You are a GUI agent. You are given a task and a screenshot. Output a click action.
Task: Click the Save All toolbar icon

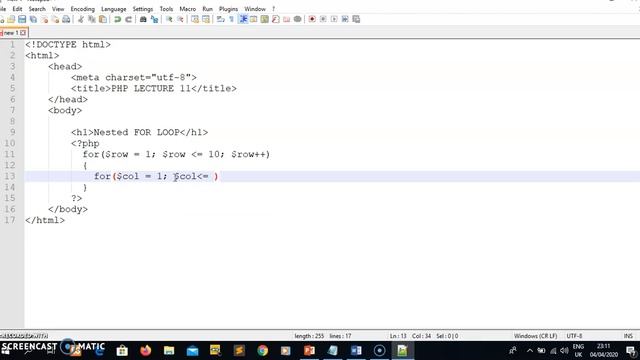pos(33,19)
